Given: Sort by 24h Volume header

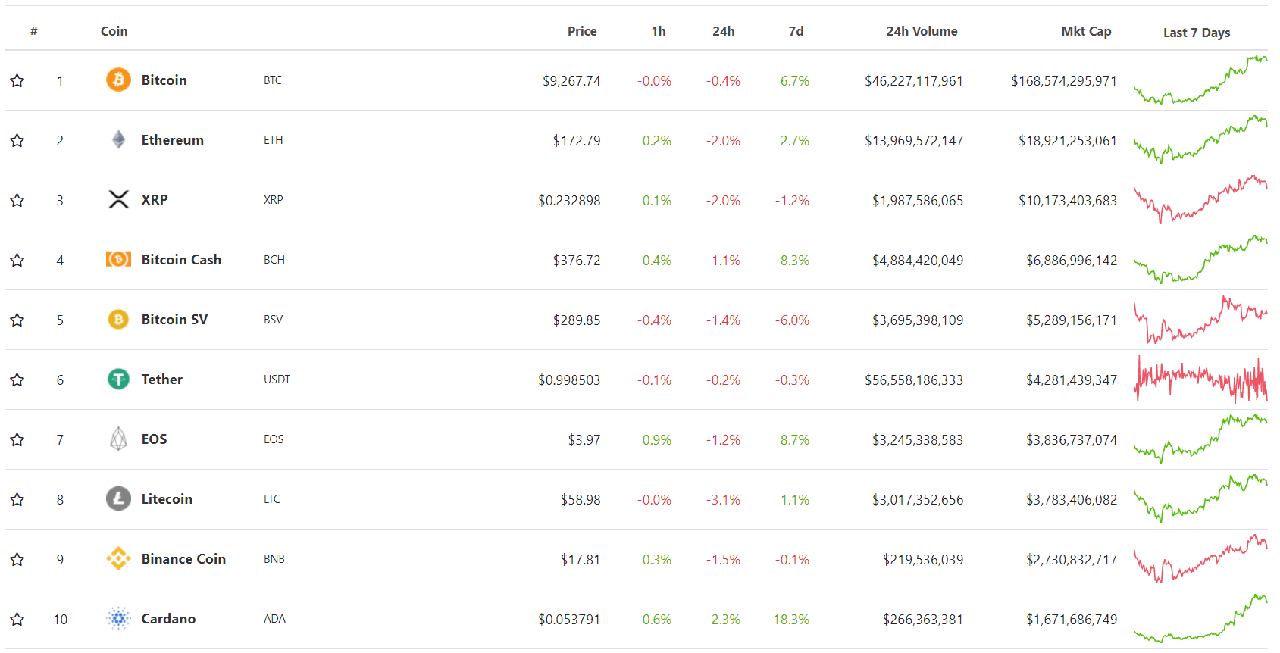Looking at the screenshot, I should click(921, 32).
